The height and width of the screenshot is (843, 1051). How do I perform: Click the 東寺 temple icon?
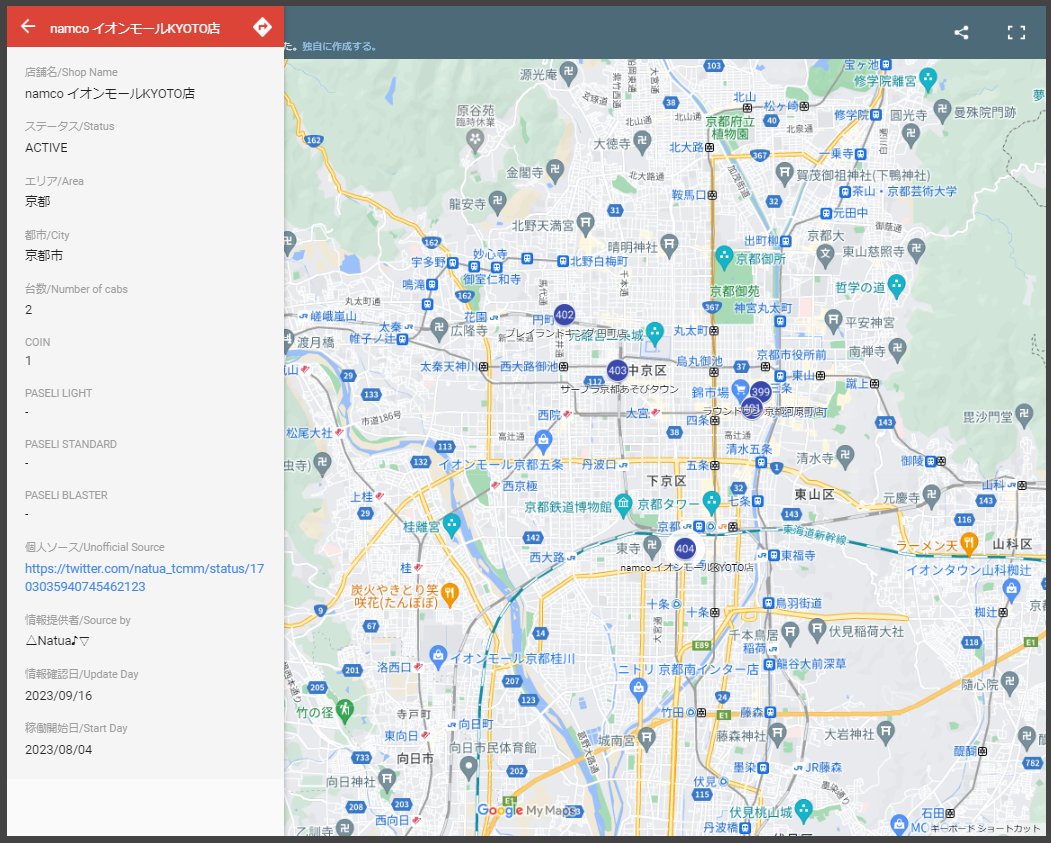[x=652, y=547]
